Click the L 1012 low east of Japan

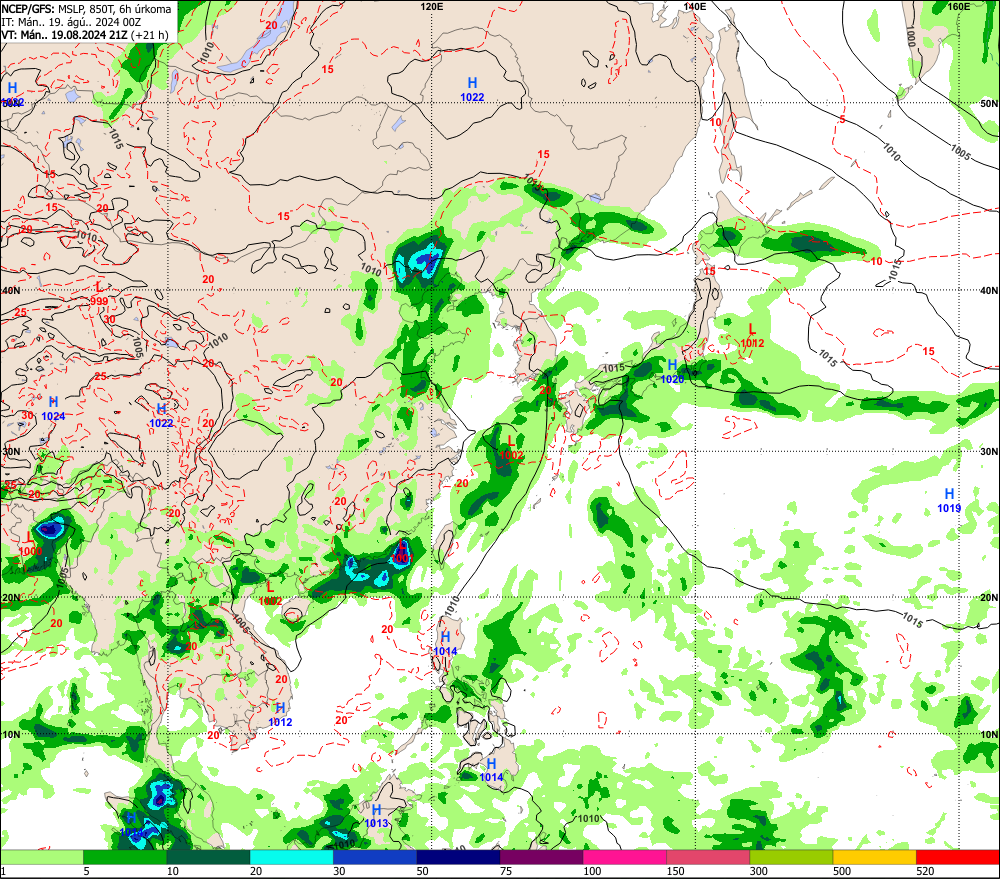[x=752, y=336]
